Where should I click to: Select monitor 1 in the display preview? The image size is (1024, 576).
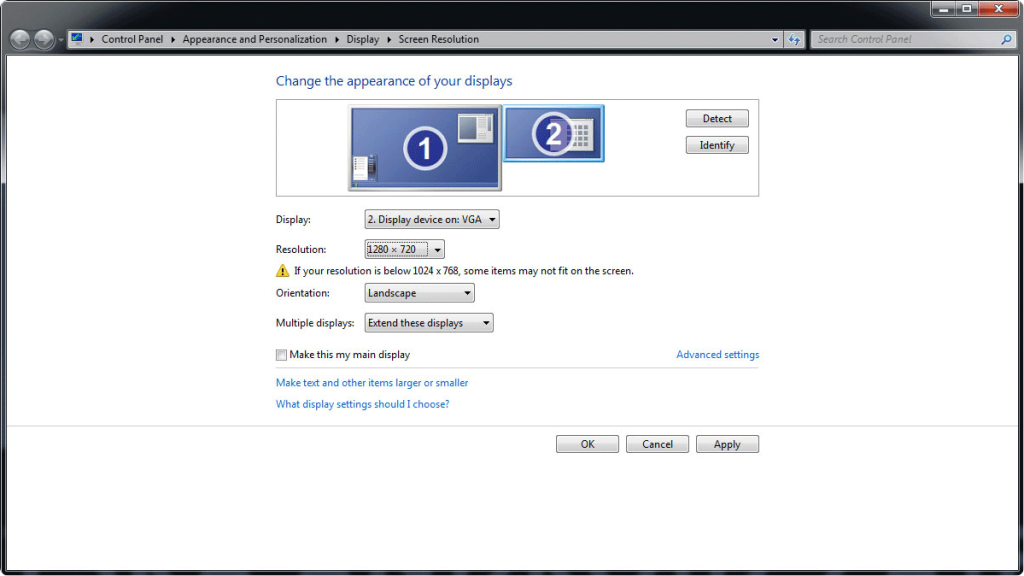coord(425,148)
